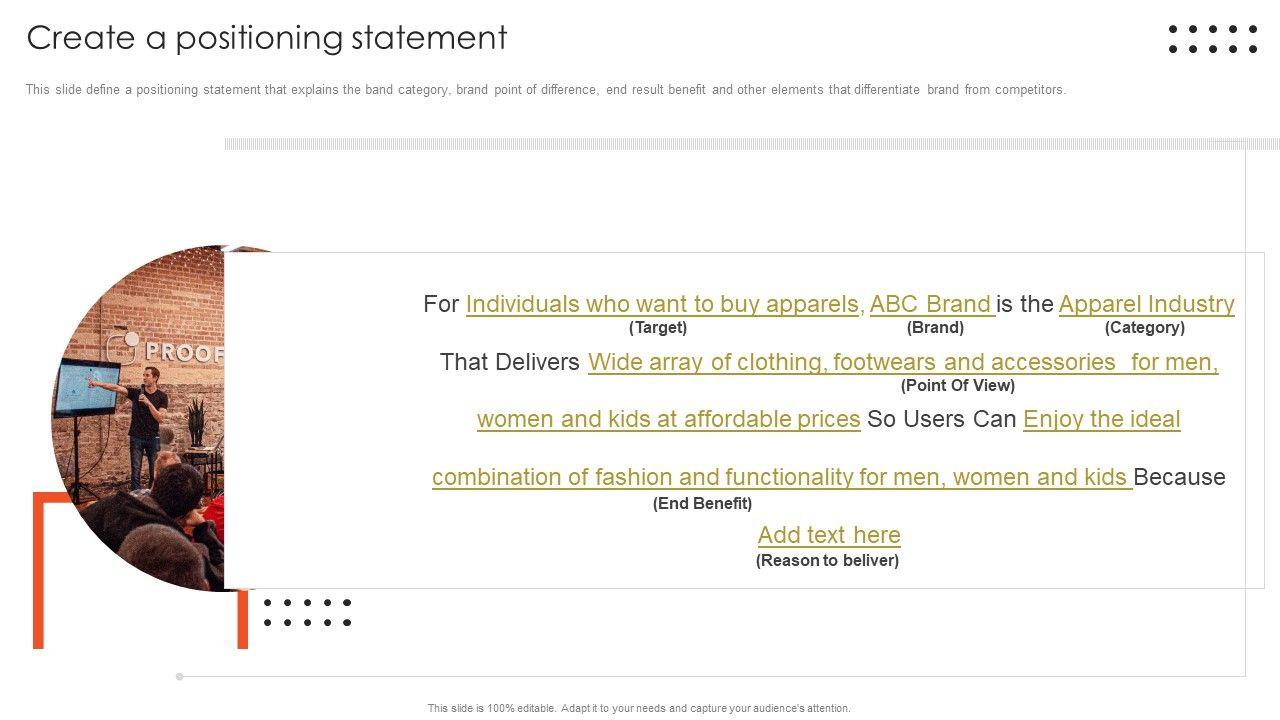Select the "(Reason to beliver)" label

[827, 561]
